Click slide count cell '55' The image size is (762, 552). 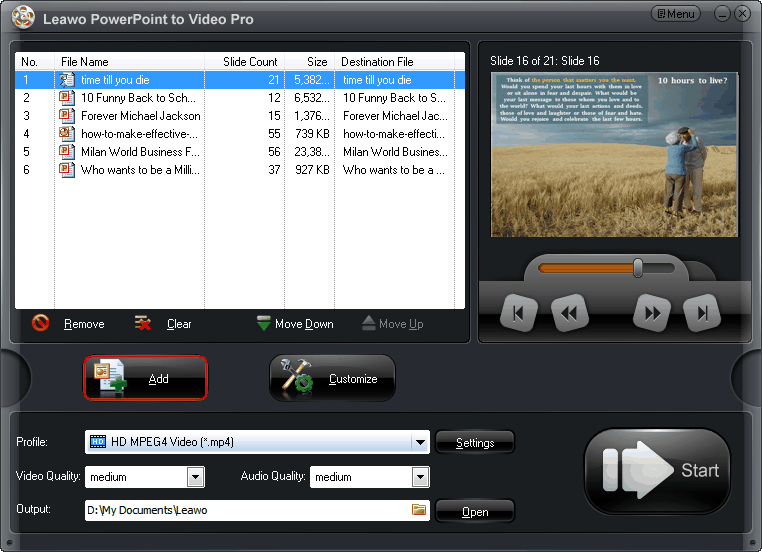pos(274,134)
